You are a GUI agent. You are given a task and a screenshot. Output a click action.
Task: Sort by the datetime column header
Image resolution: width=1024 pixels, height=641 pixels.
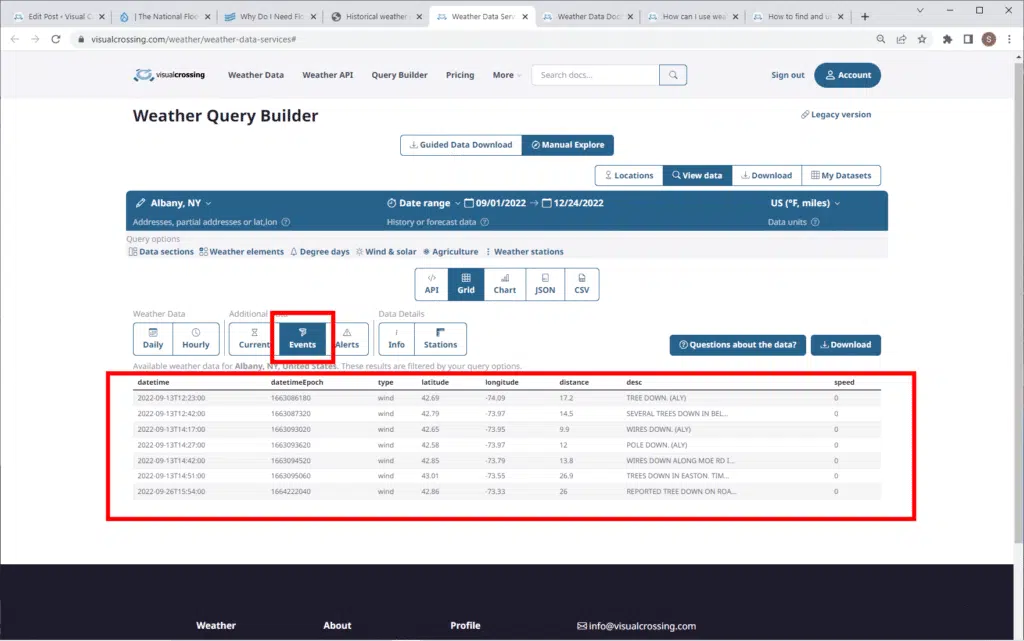pyautogui.click(x=153, y=382)
